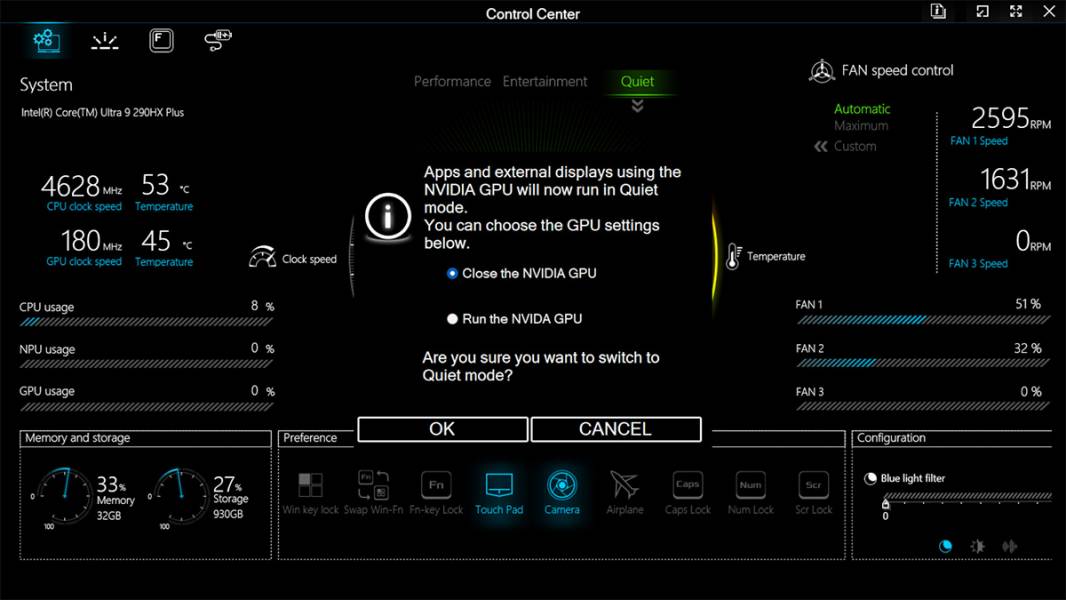Screen dimensions: 1066x600
Task: Click the GPU usage label
Action: (47, 391)
